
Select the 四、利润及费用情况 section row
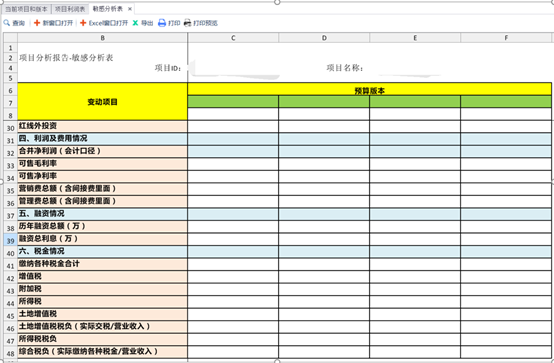tap(102, 139)
